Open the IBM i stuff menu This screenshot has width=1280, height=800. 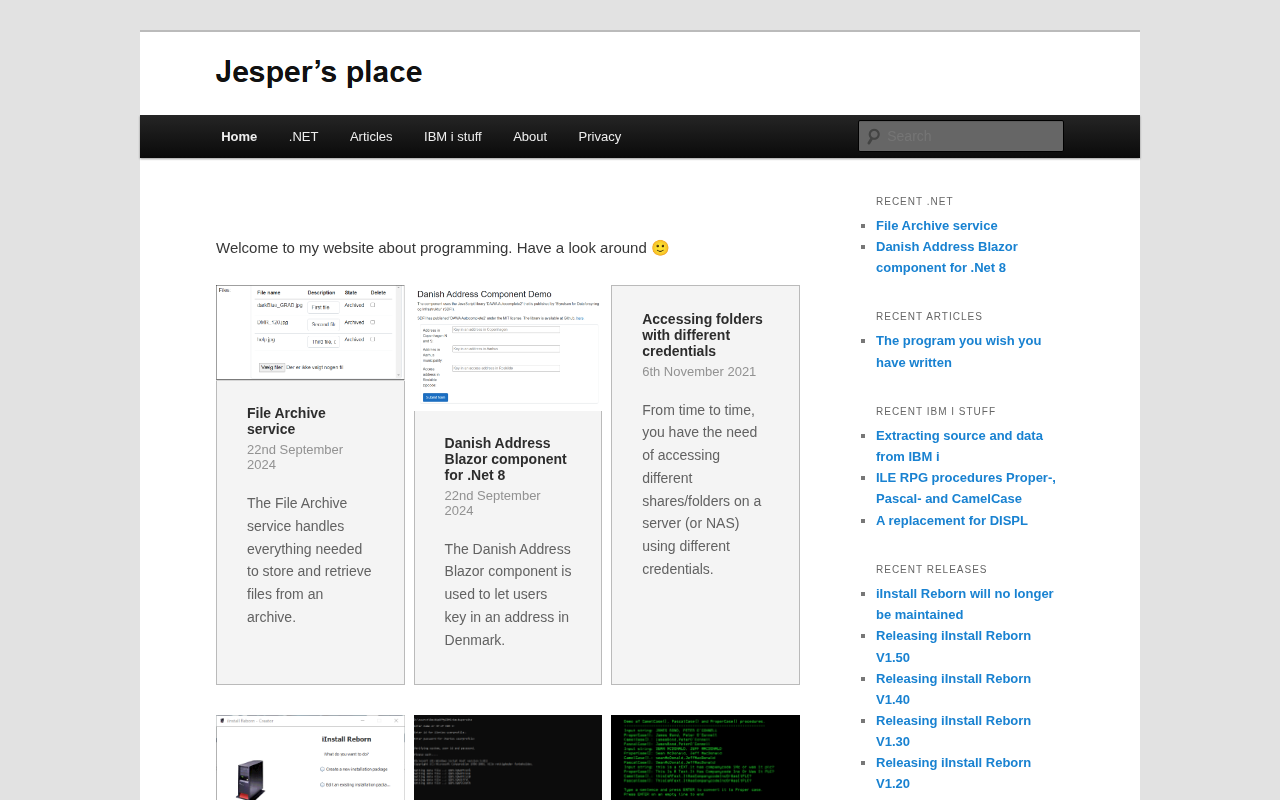coord(452,137)
